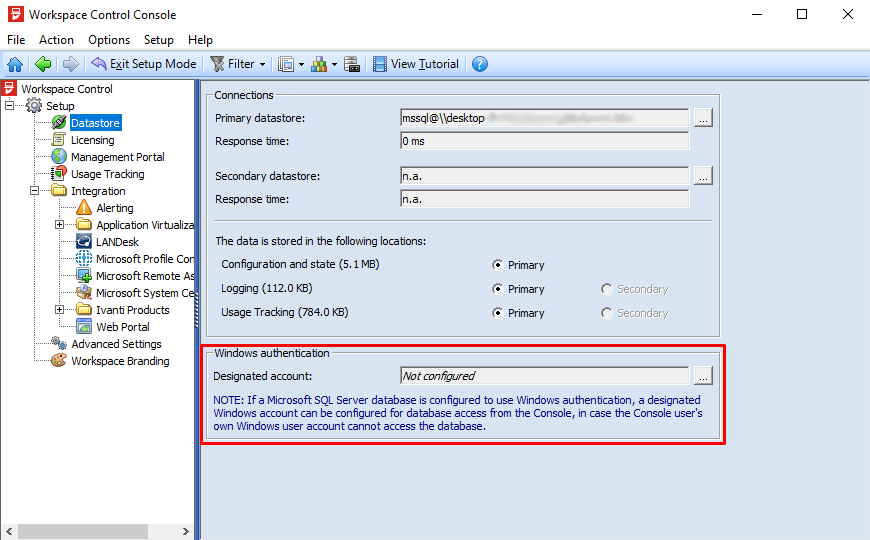Viewport: 870px width, 540px height.
Task: Select LANDesk in the tree
Action: [x=117, y=242]
